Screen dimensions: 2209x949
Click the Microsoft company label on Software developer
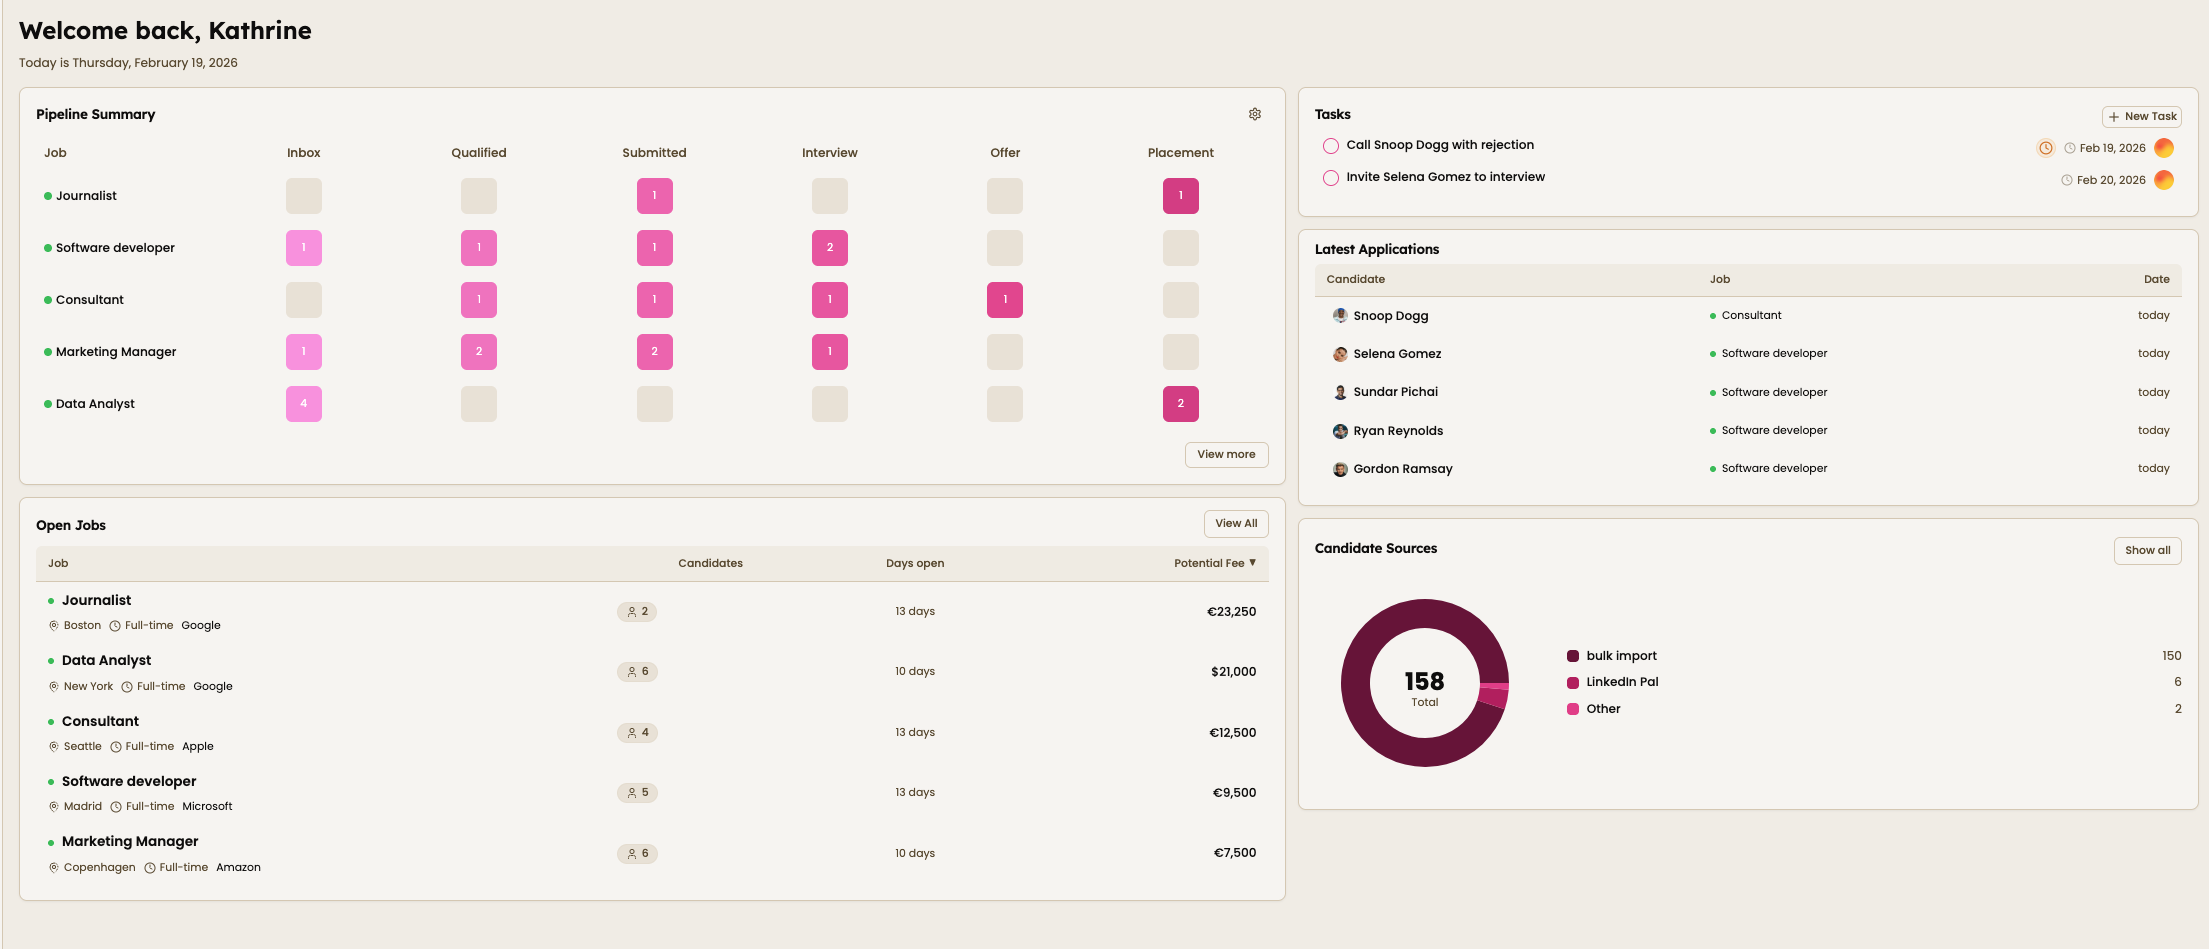207,807
